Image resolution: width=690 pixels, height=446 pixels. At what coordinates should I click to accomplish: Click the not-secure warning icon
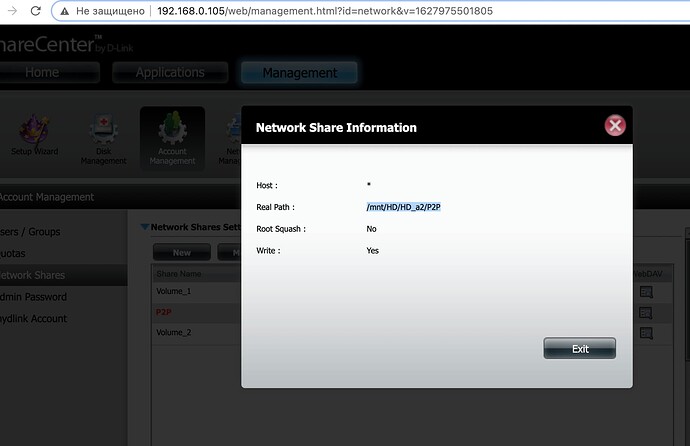click(x=65, y=11)
